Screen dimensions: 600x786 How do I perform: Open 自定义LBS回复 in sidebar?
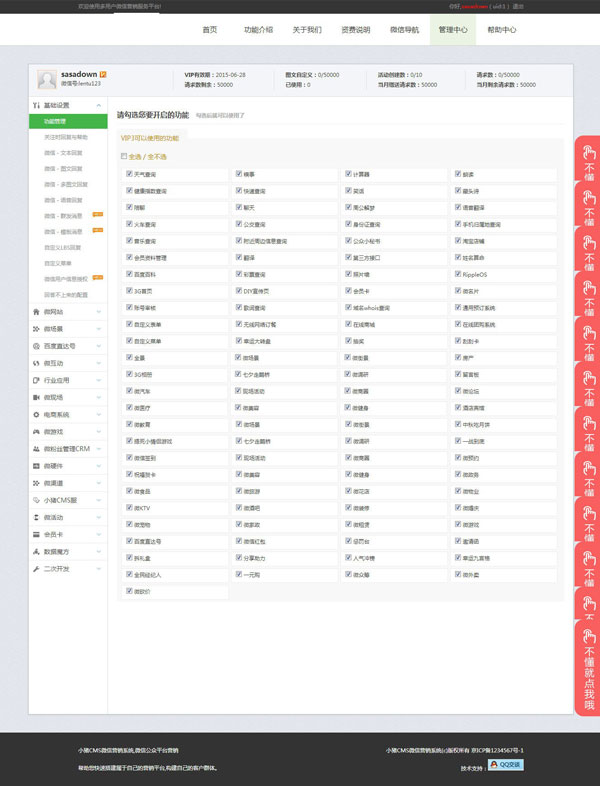pyautogui.click(x=63, y=248)
